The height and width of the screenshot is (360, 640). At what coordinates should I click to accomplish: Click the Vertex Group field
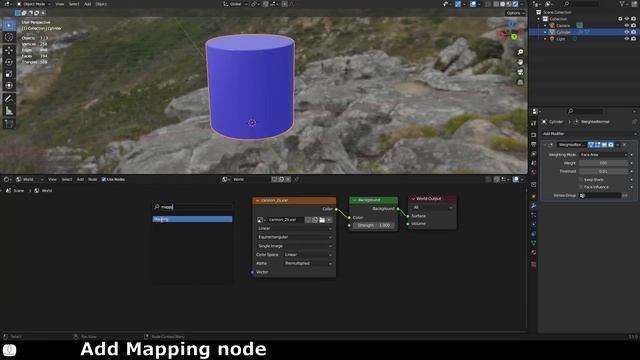pyautogui.click(x=600, y=196)
